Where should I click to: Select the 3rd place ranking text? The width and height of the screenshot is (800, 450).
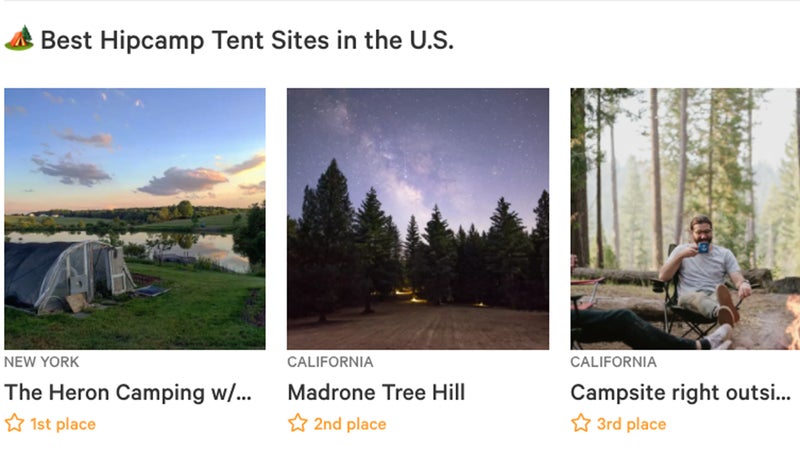tap(631, 424)
